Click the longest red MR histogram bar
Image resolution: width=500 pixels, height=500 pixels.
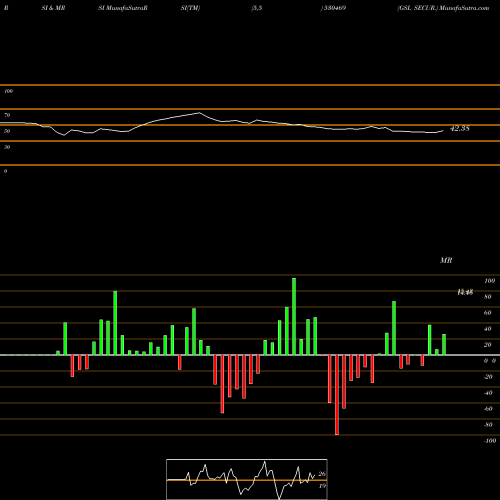pos(337,395)
